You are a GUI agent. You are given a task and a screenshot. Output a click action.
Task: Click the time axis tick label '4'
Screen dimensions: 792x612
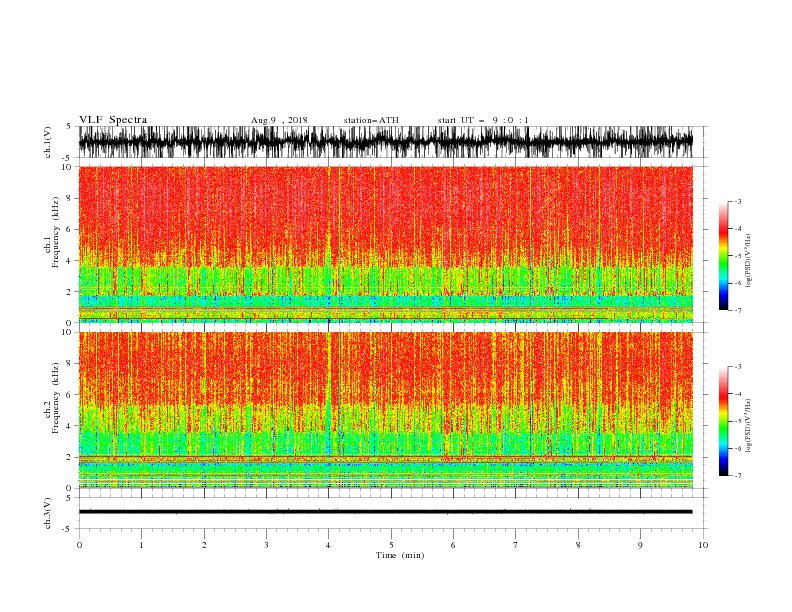click(x=328, y=545)
